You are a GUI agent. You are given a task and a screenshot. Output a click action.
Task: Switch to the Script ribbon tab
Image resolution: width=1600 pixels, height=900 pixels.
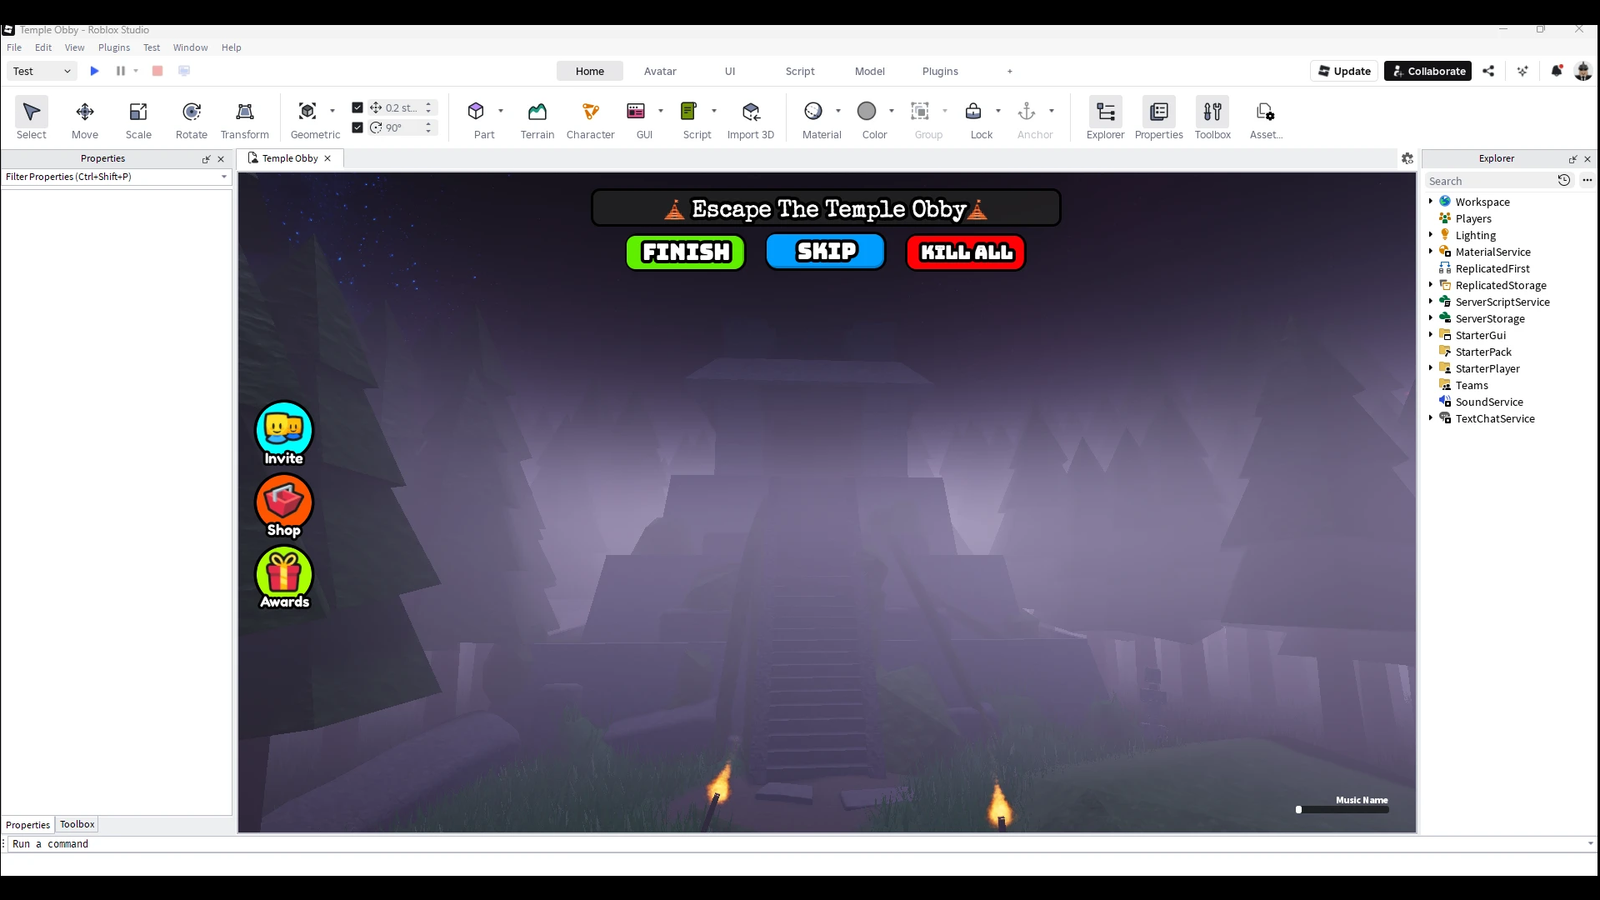pyautogui.click(x=800, y=71)
